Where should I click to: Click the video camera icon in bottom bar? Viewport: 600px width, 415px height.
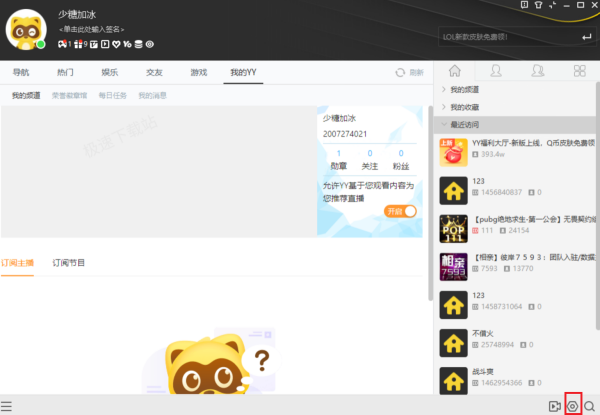(x=554, y=406)
